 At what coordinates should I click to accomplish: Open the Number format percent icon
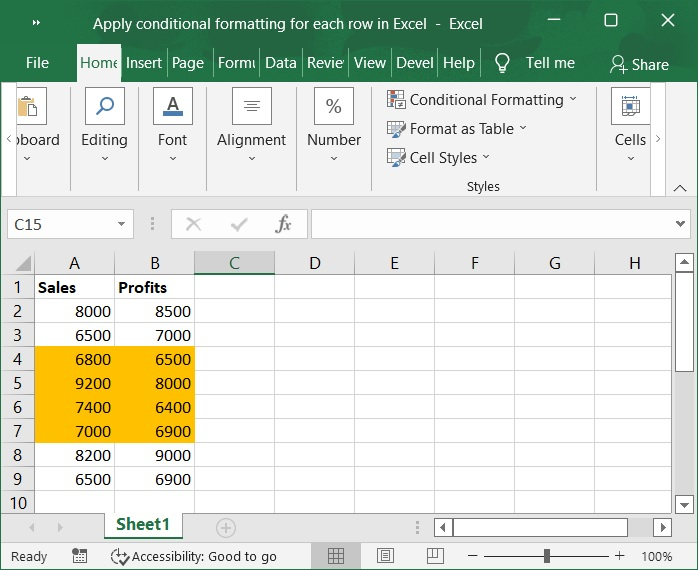[x=333, y=107]
